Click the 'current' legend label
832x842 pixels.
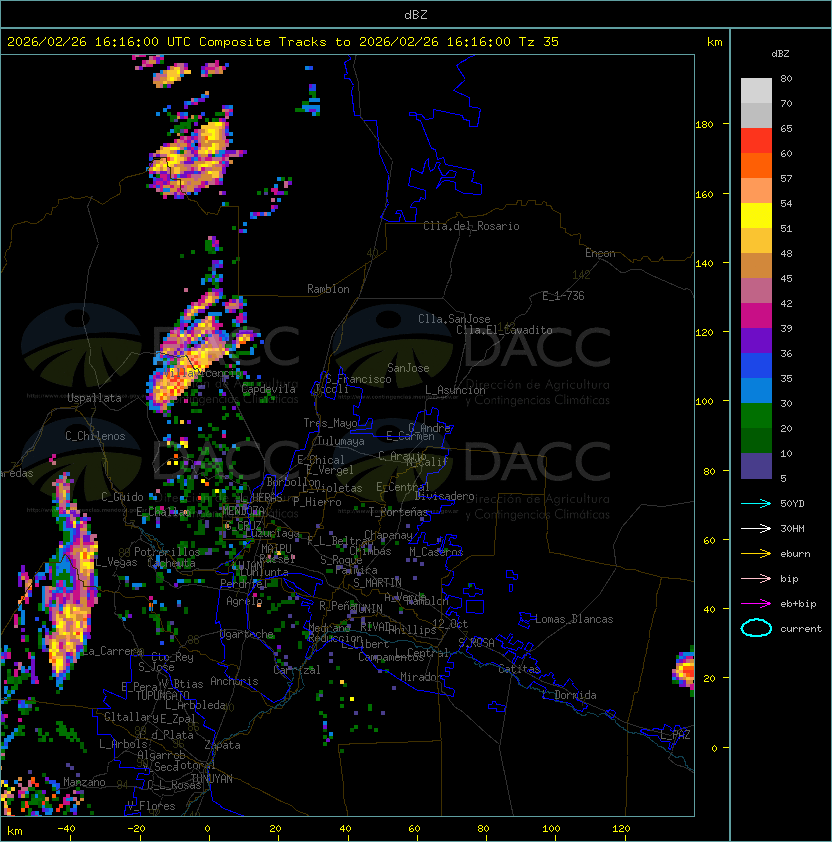point(801,629)
